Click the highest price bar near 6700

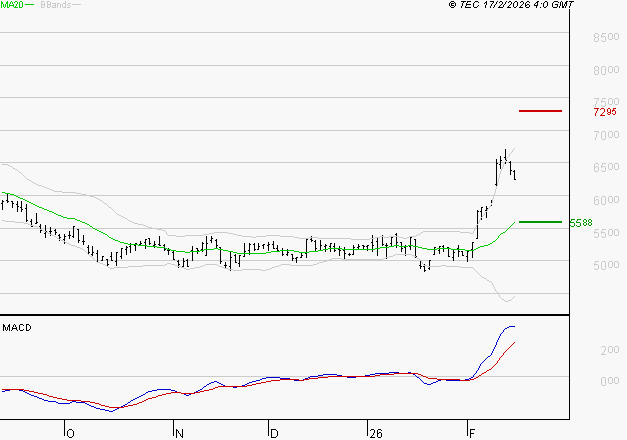pos(506,156)
